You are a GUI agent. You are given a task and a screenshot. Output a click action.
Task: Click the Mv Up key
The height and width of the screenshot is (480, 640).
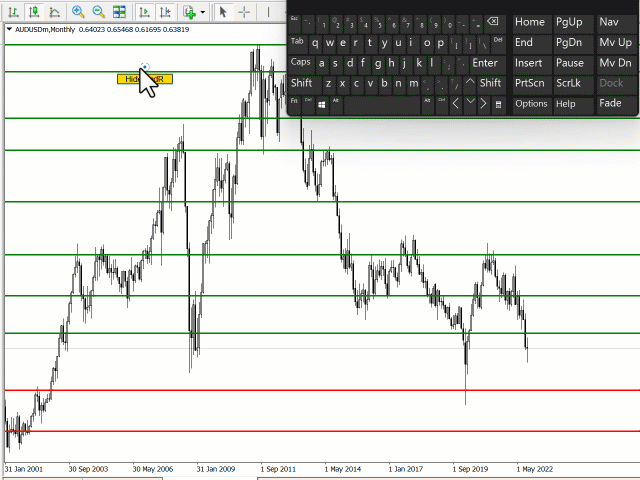(x=616, y=42)
